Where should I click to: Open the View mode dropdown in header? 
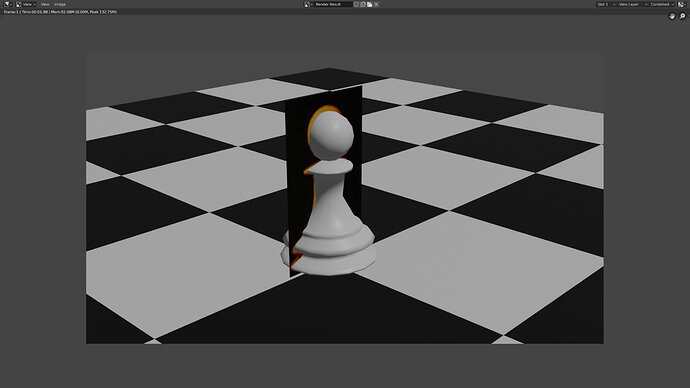tap(26, 4)
